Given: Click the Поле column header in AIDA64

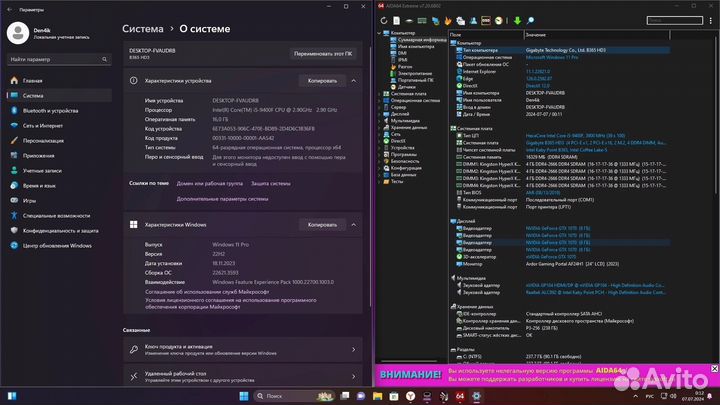Looking at the screenshot, I should tap(486, 35).
